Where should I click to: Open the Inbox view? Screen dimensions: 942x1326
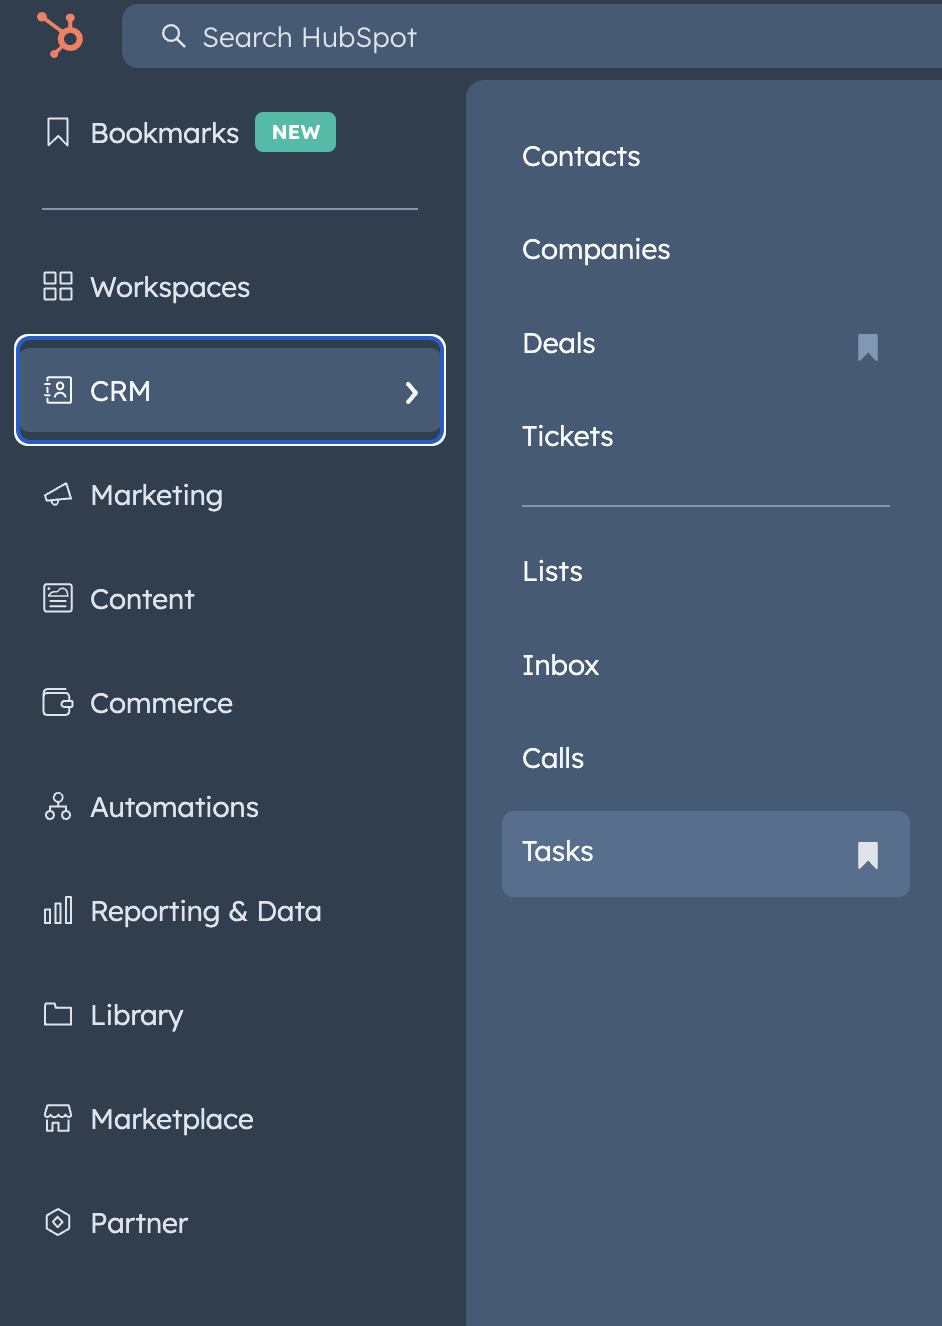tap(560, 665)
